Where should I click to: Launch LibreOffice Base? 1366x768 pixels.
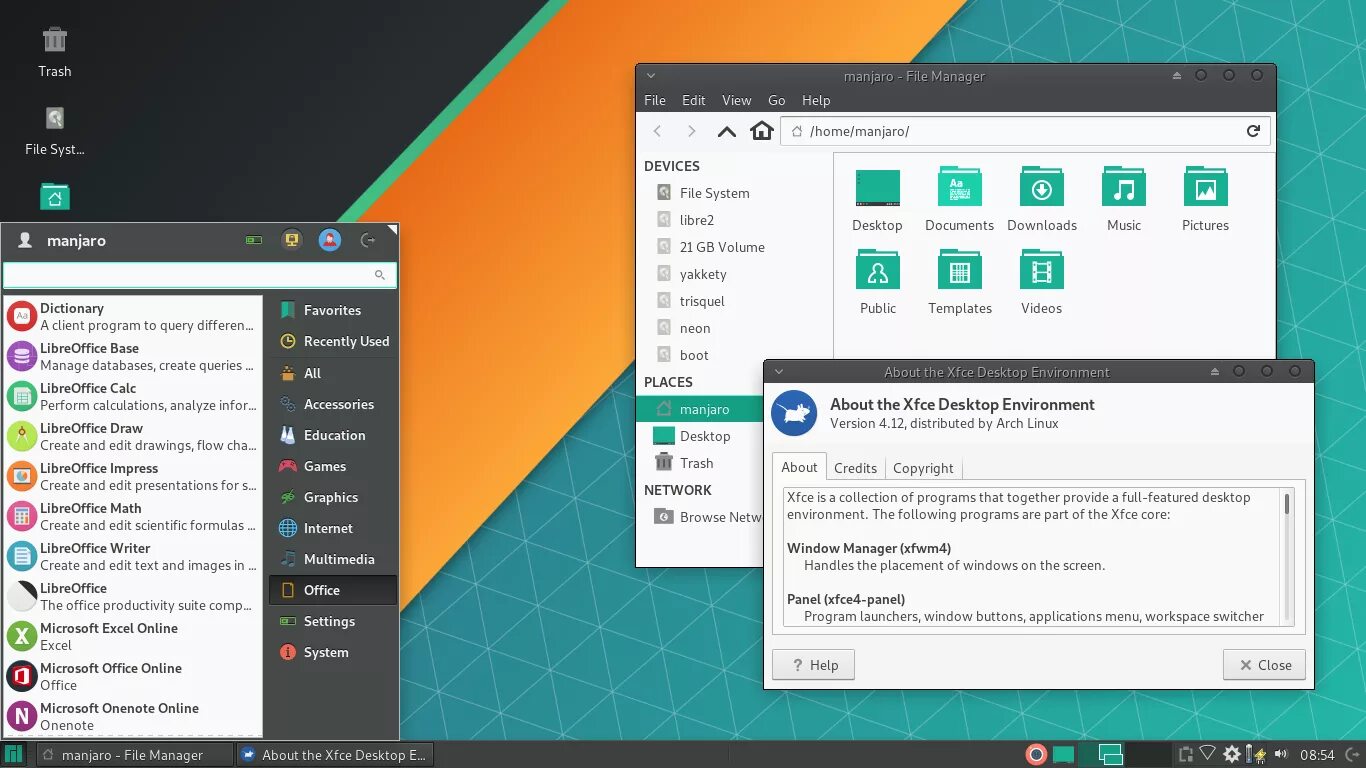[x=133, y=356]
